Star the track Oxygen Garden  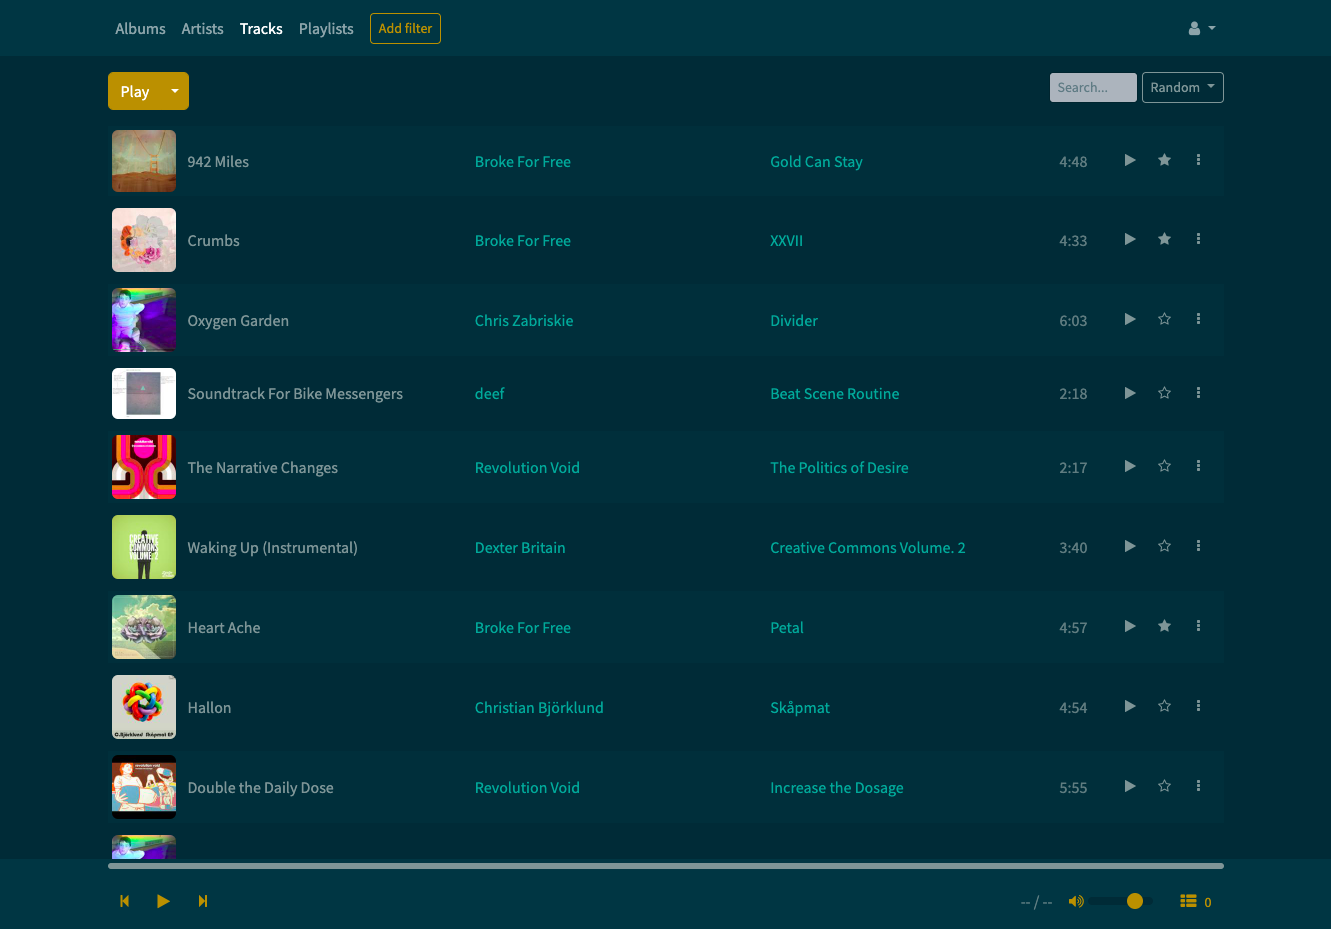tap(1164, 319)
